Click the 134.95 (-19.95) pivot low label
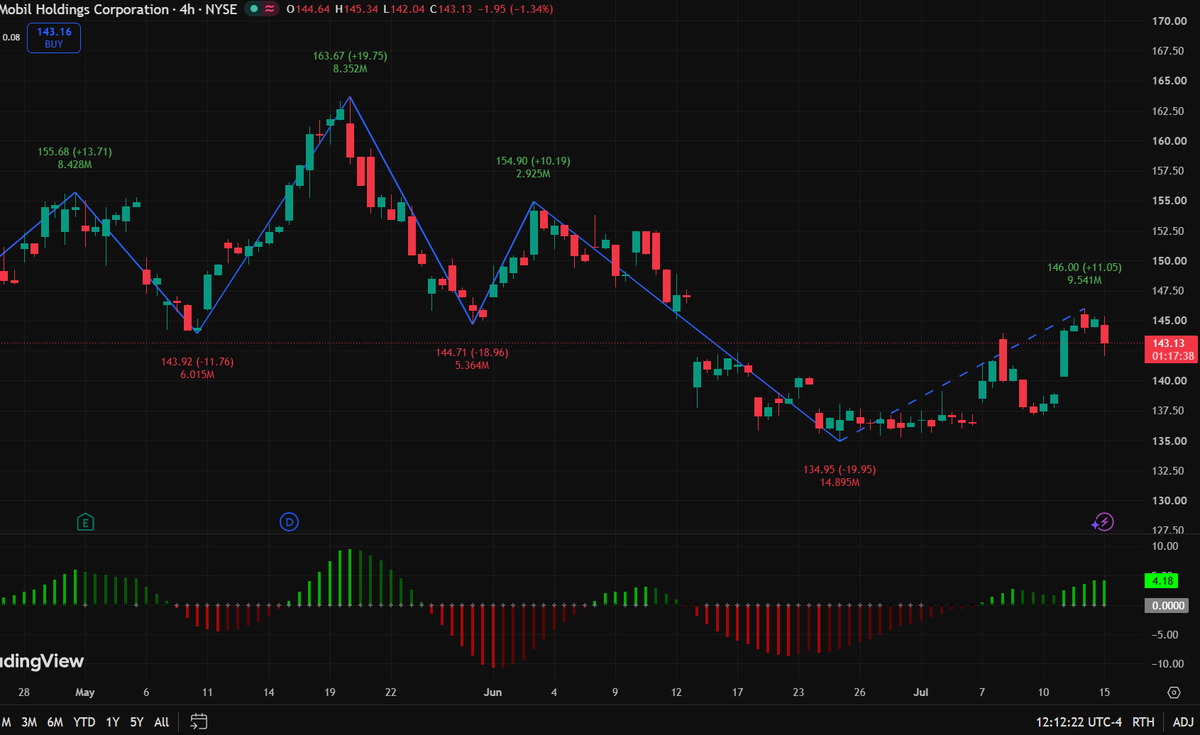 (840, 469)
